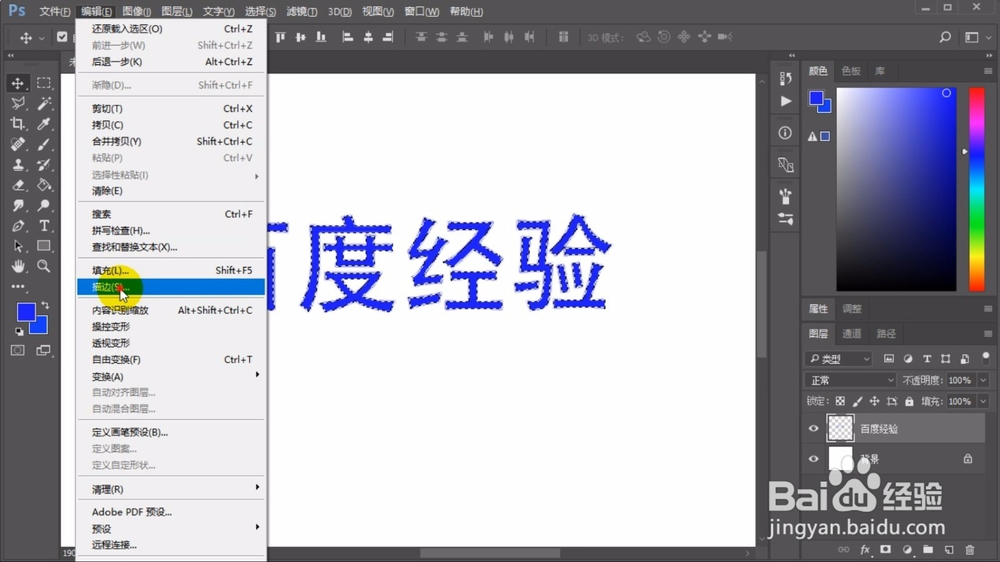Toggle lock image pixels brush icon
This screenshot has width=1000, height=562.
(x=857, y=401)
